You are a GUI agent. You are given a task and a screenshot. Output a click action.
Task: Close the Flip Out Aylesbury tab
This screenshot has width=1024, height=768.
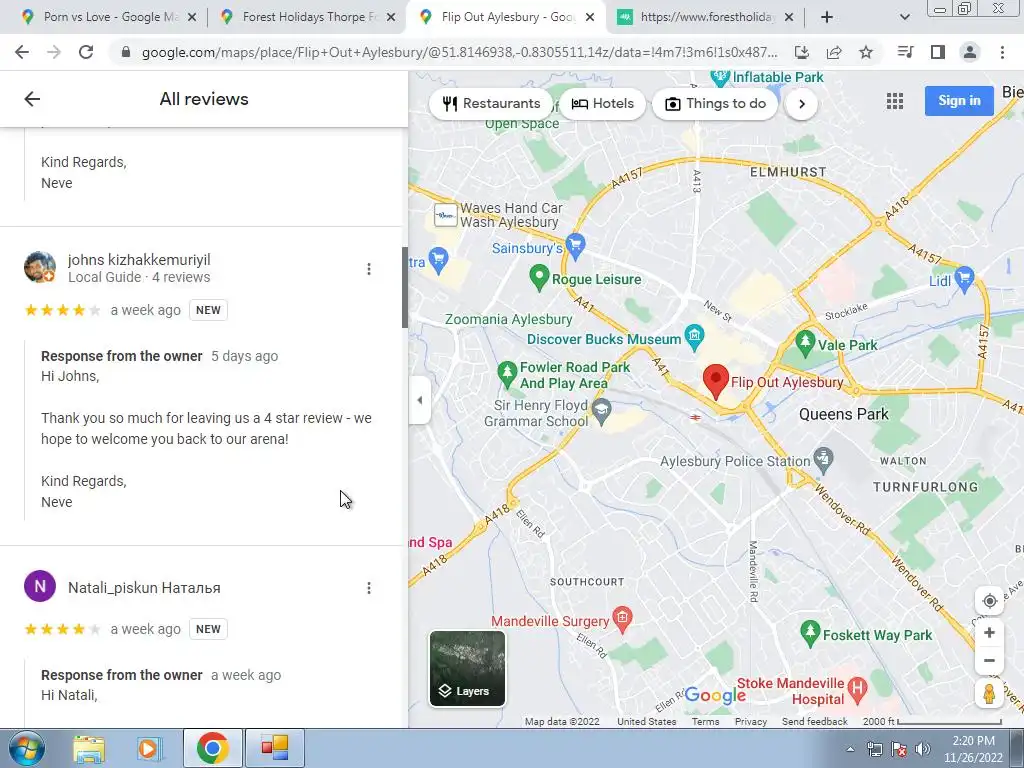click(590, 18)
